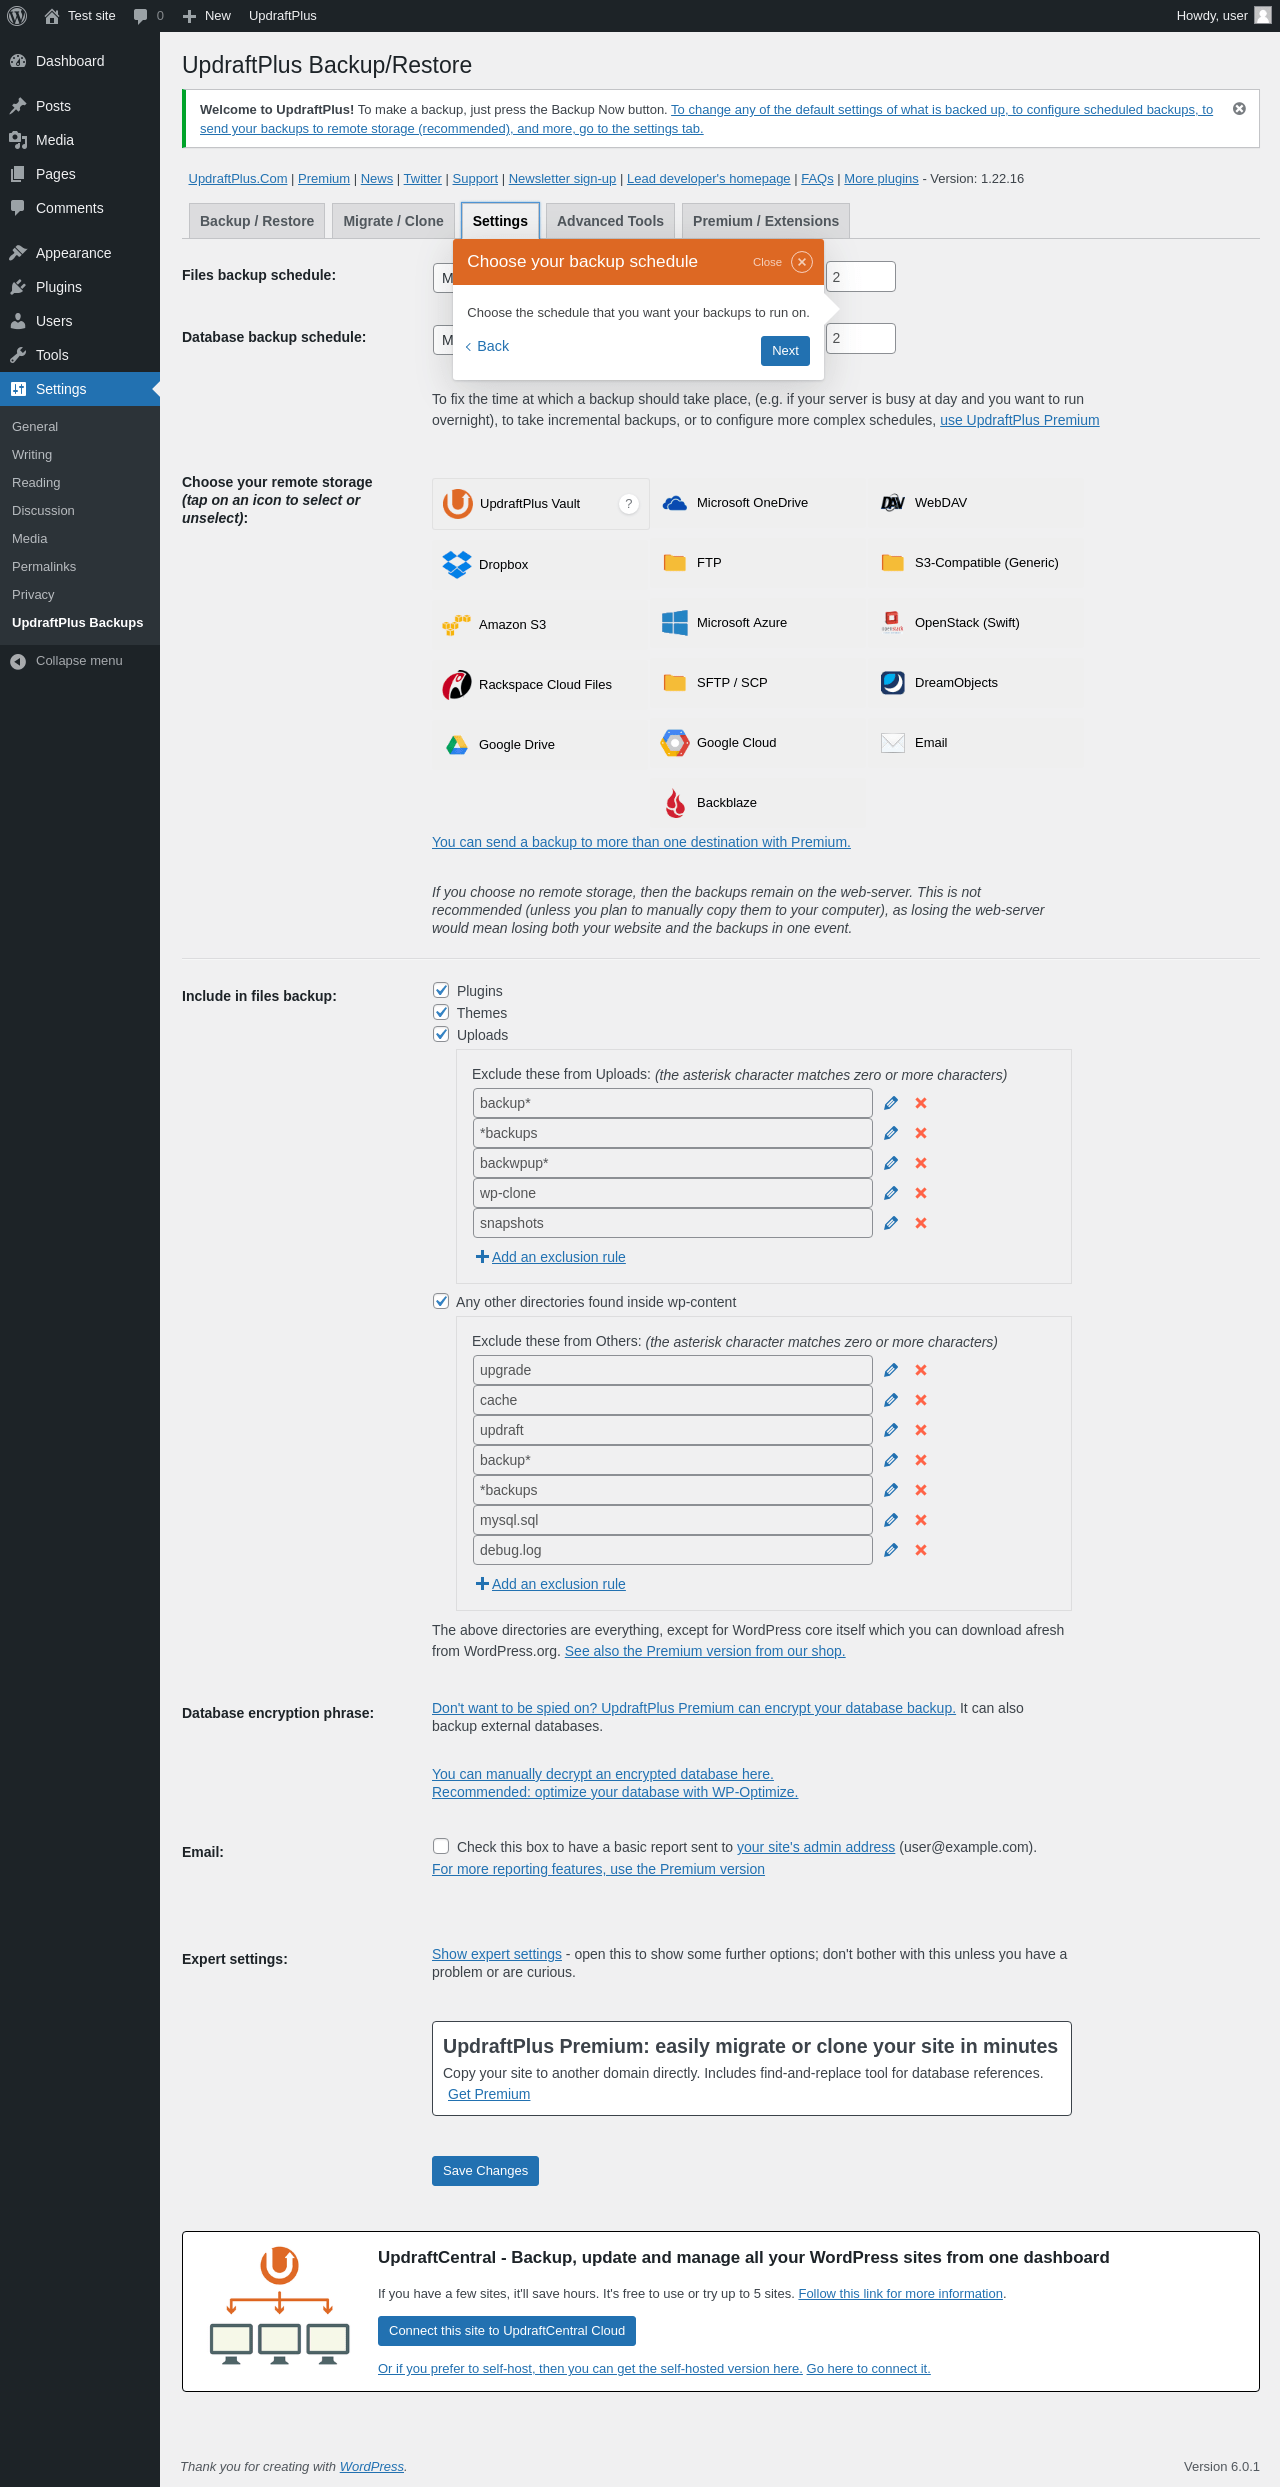Screen dimensions: 1280x2487
Task: Uncheck the Plugins backup checkbox
Action: point(441,990)
